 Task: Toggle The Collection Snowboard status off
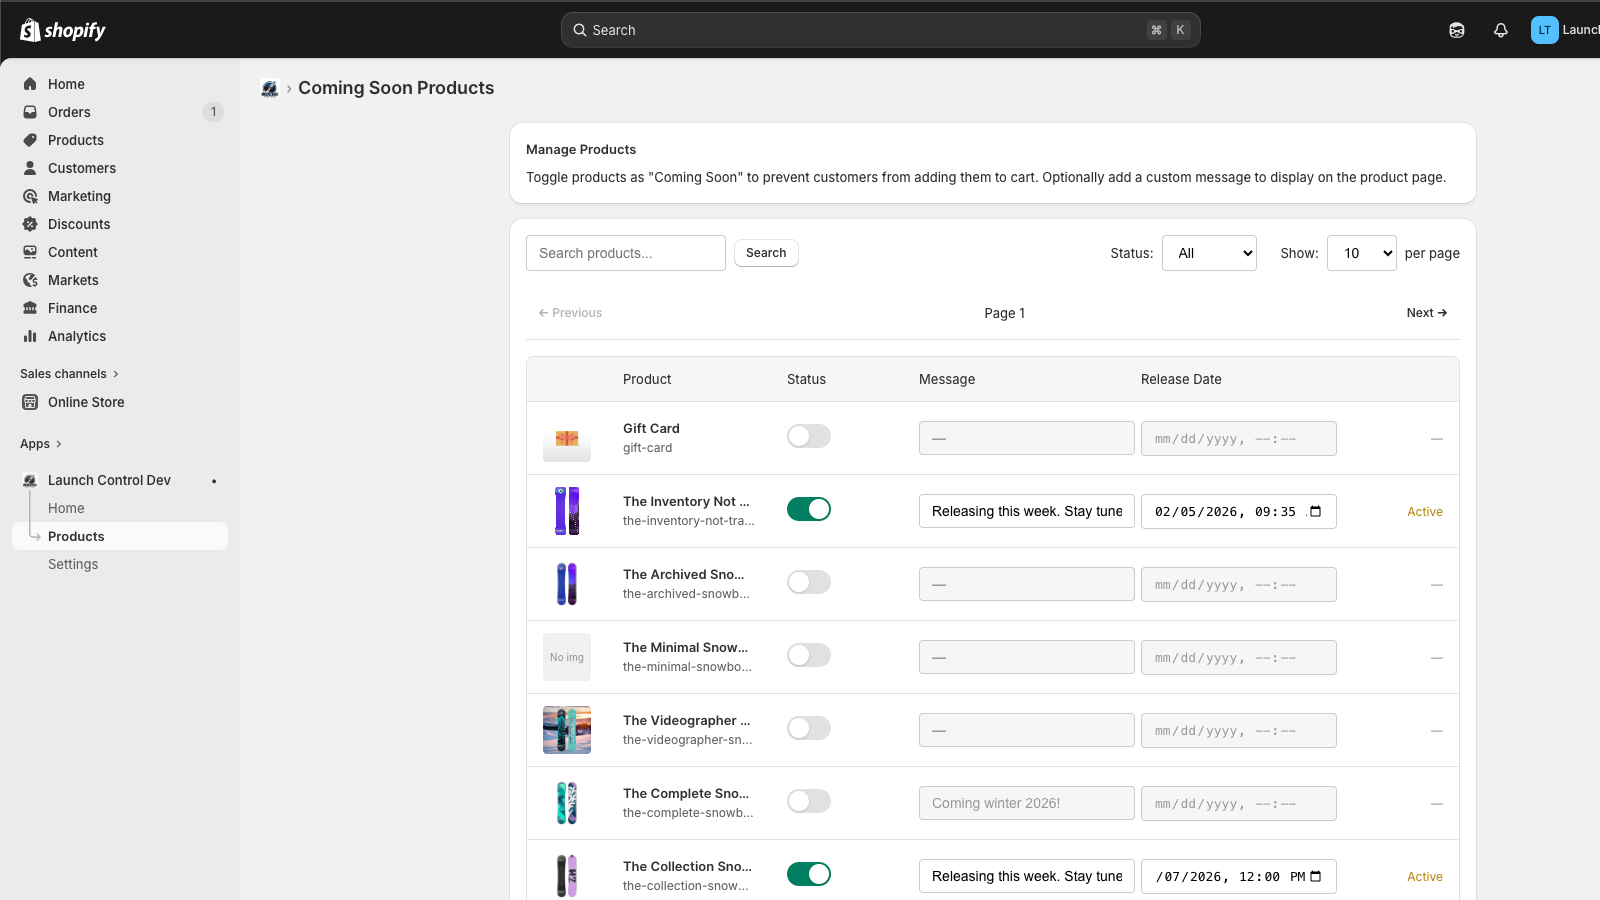[808, 873]
